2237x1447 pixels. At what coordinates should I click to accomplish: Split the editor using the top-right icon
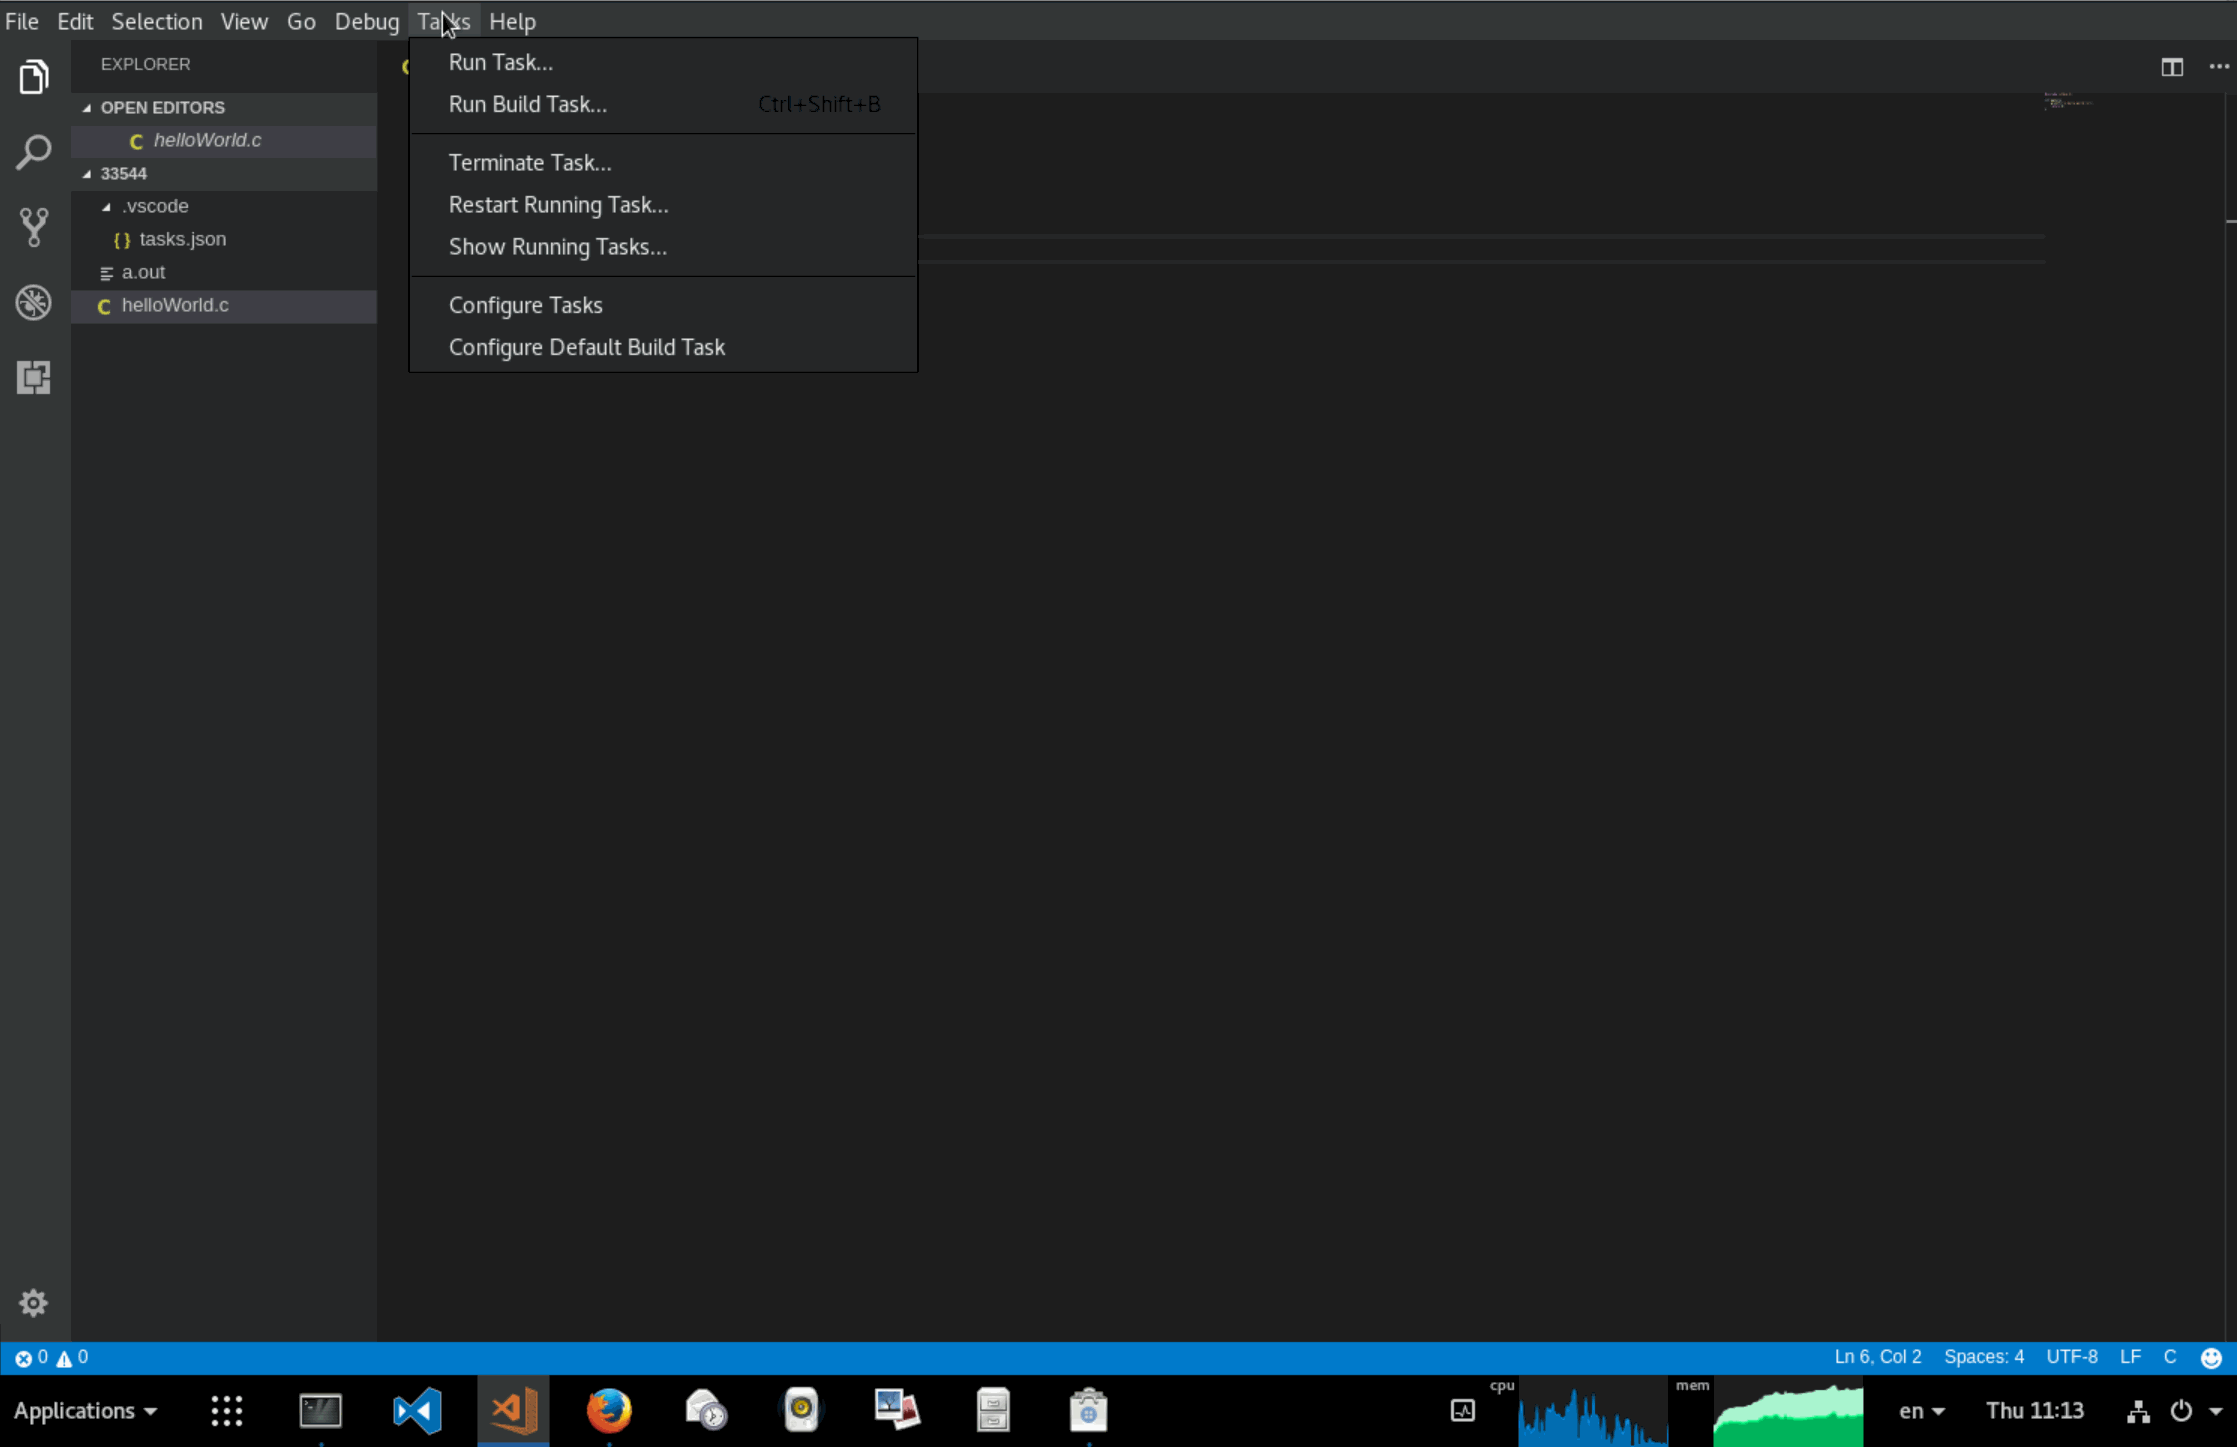[2172, 66]
